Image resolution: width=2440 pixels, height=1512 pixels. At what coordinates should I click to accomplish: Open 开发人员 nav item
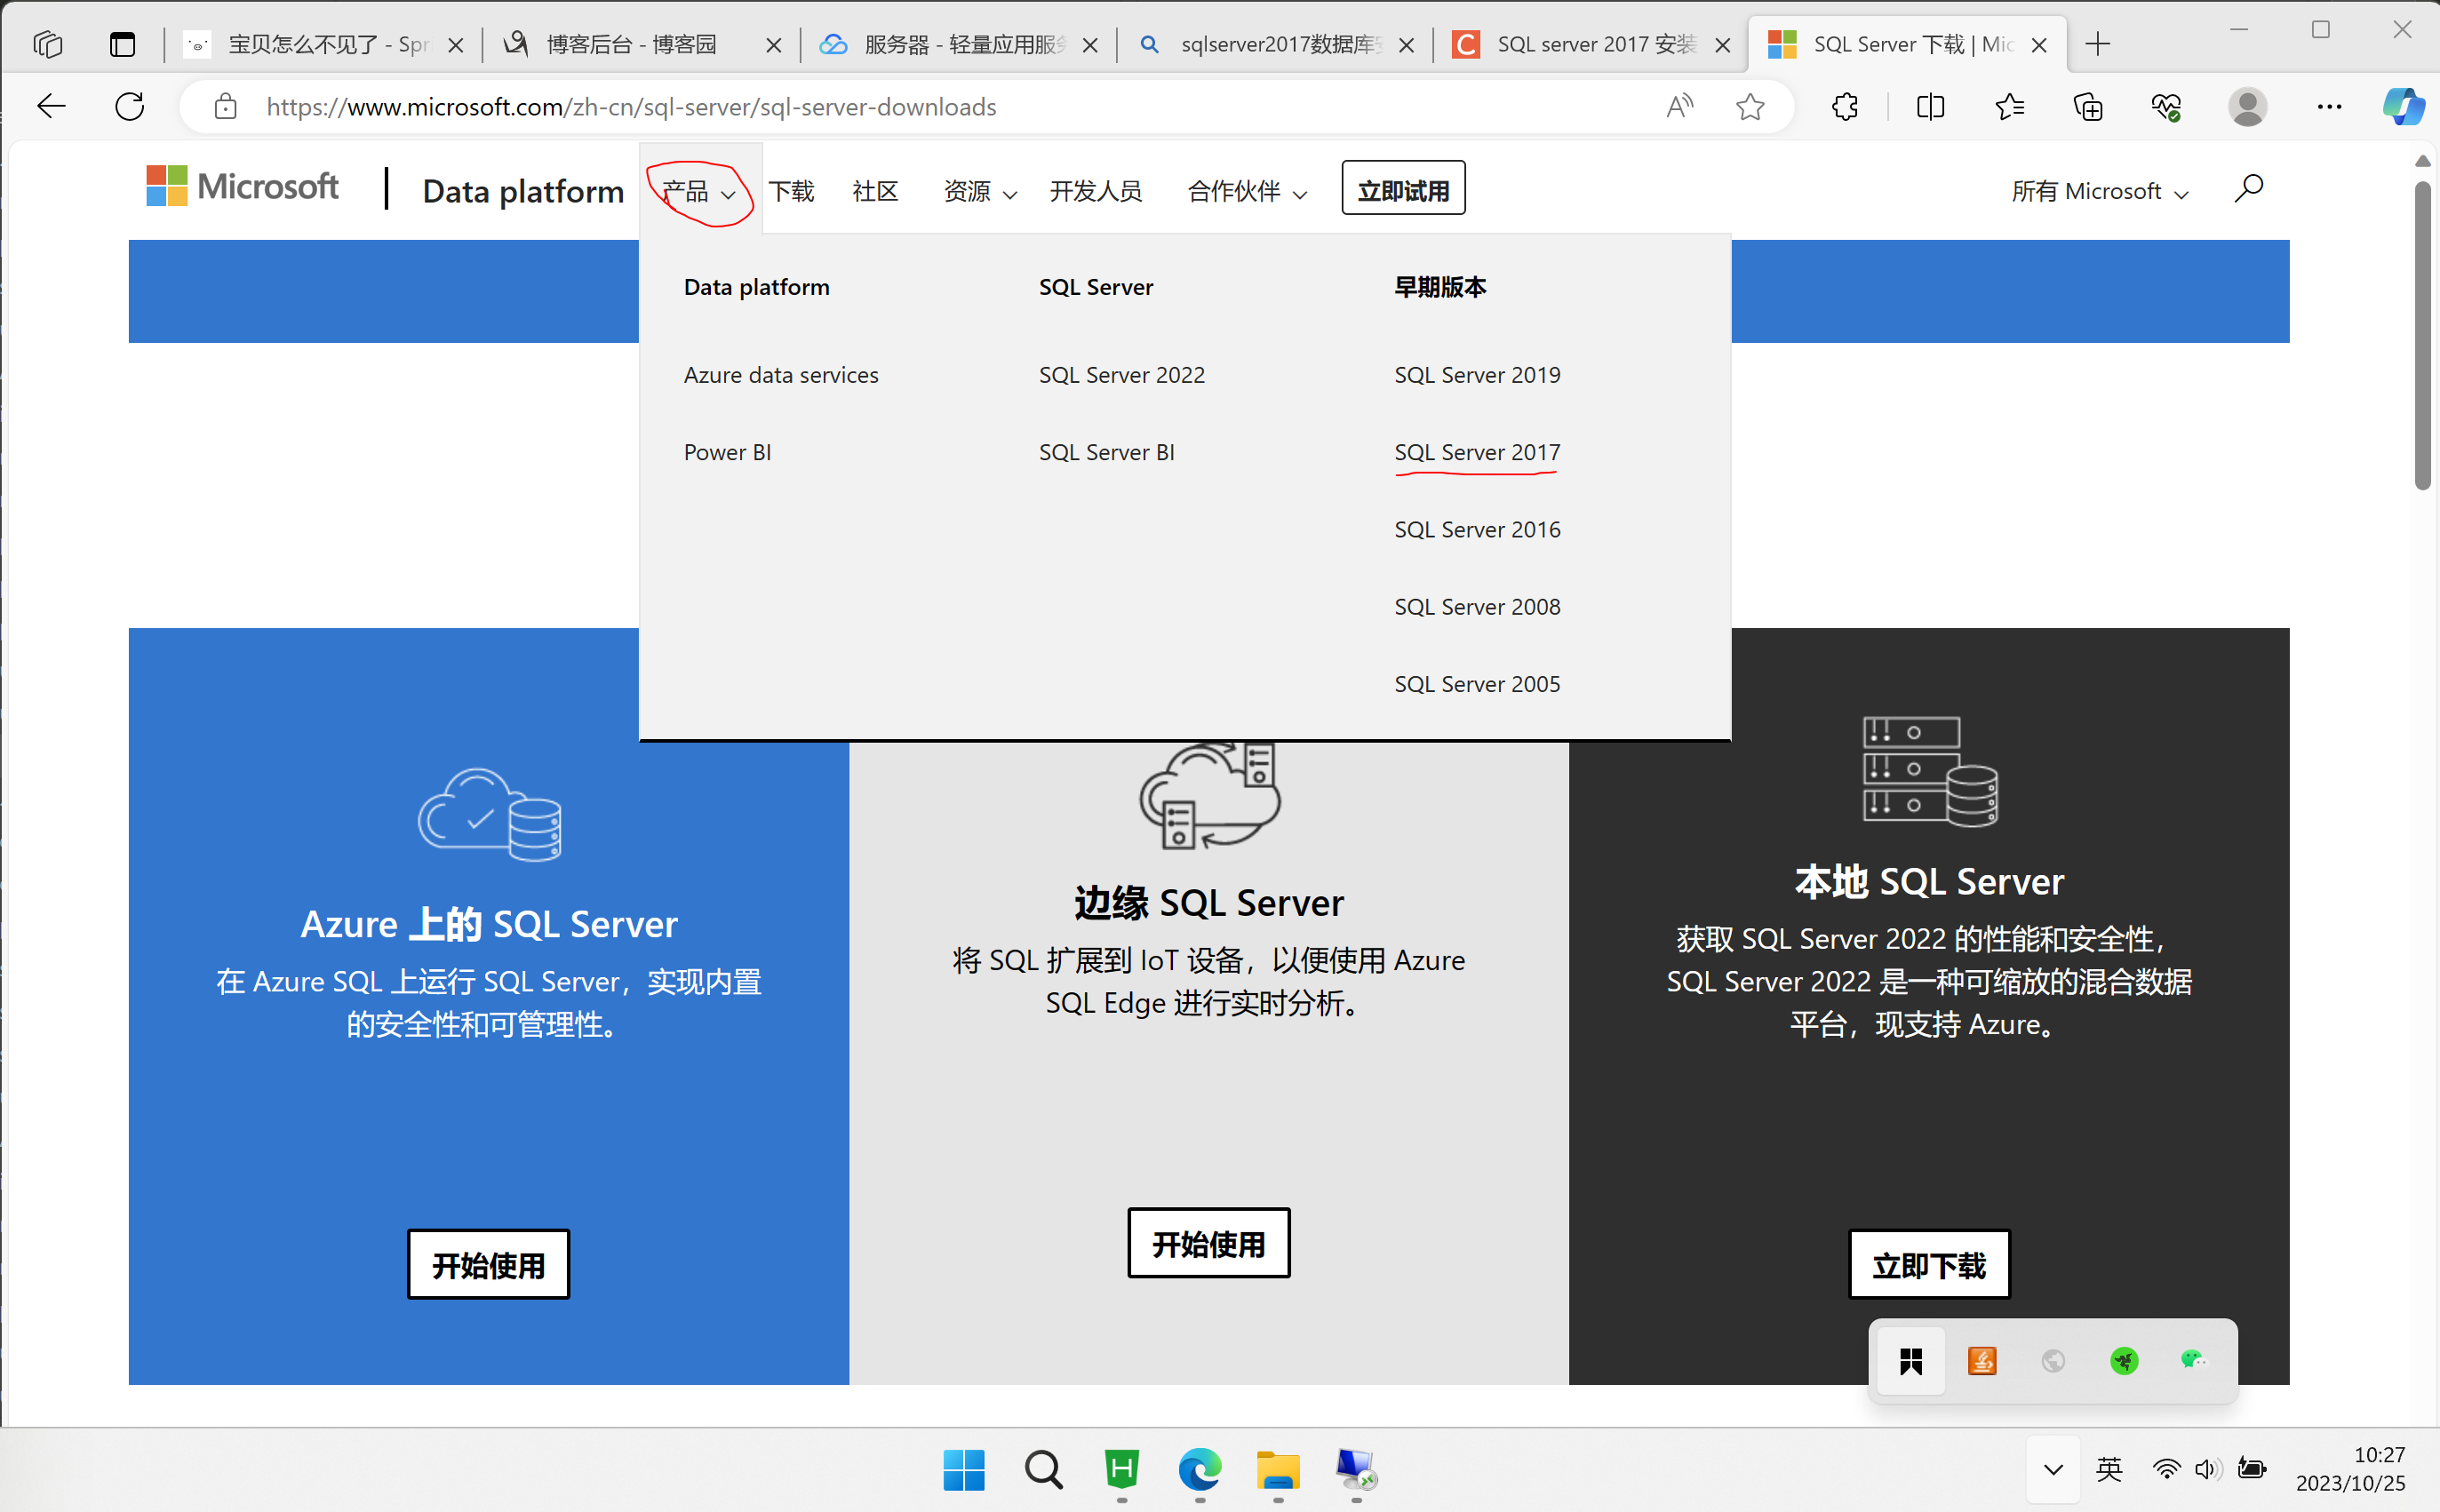click(1095, 190)
